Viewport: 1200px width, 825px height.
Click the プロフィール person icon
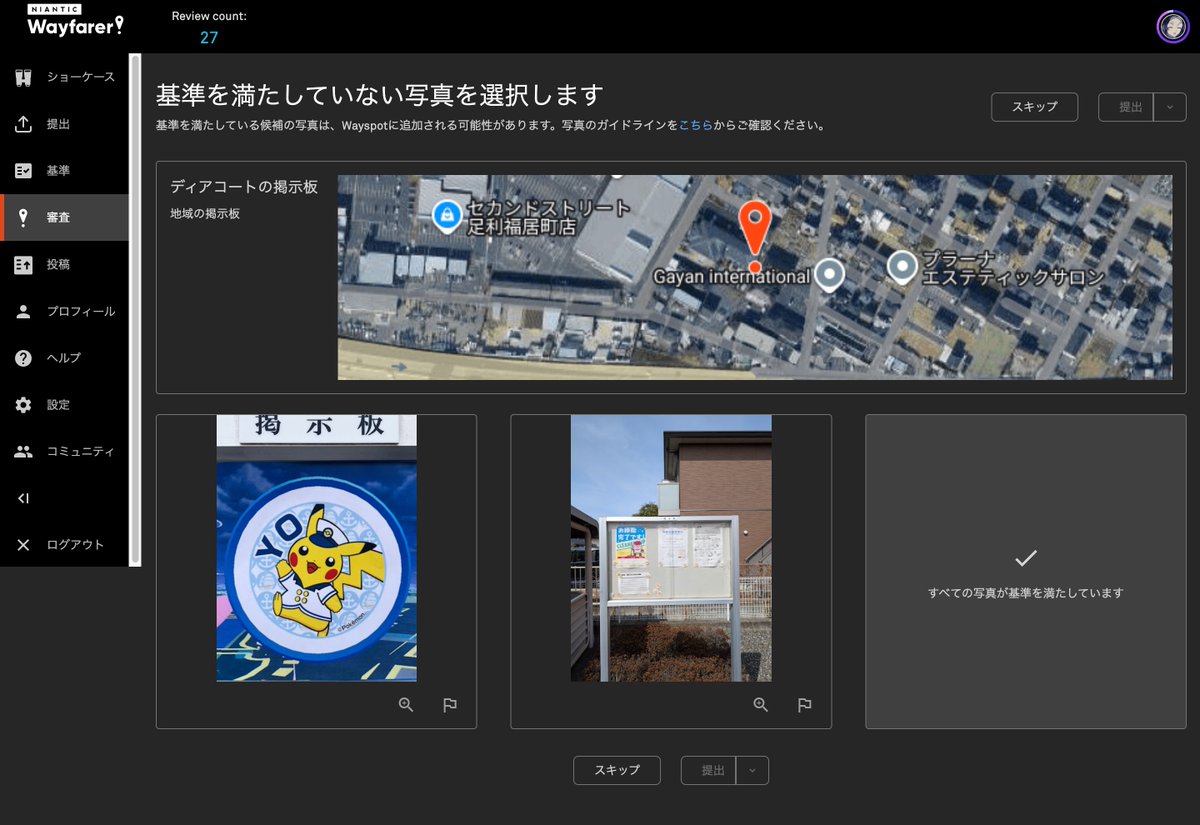point(24,311)
